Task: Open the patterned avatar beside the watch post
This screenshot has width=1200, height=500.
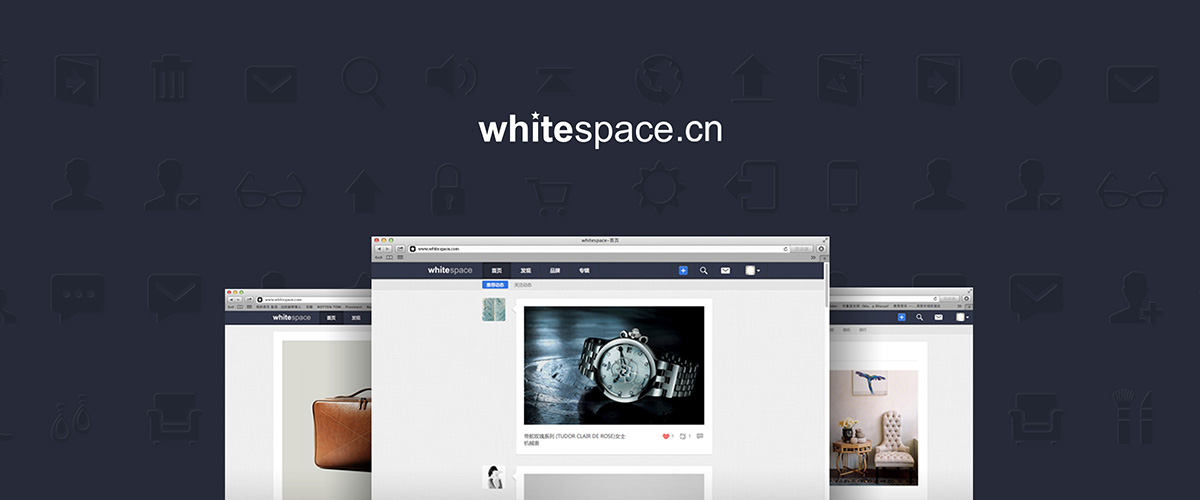Action: (x=493, y=309)
